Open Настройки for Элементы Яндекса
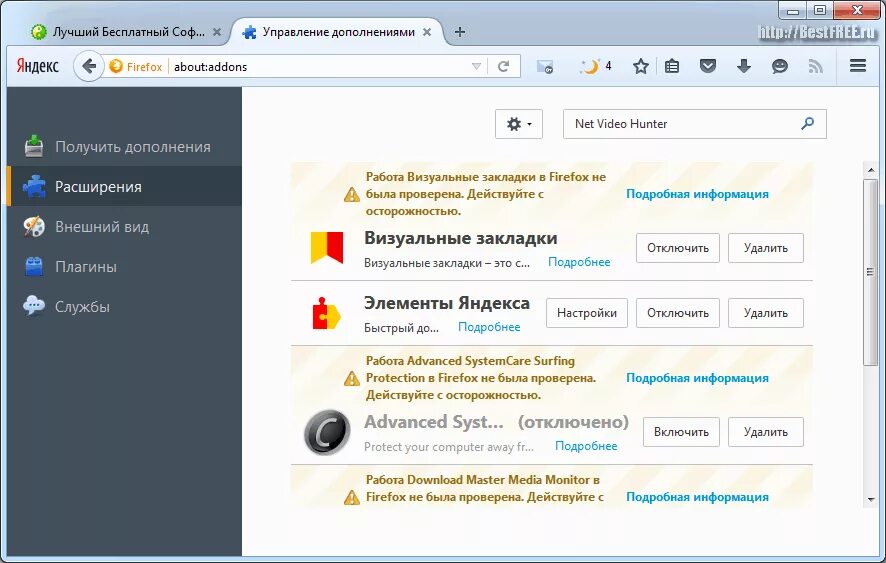Viewport: 886px width, 563px height. pyautogui.click(x=587, y=313)
